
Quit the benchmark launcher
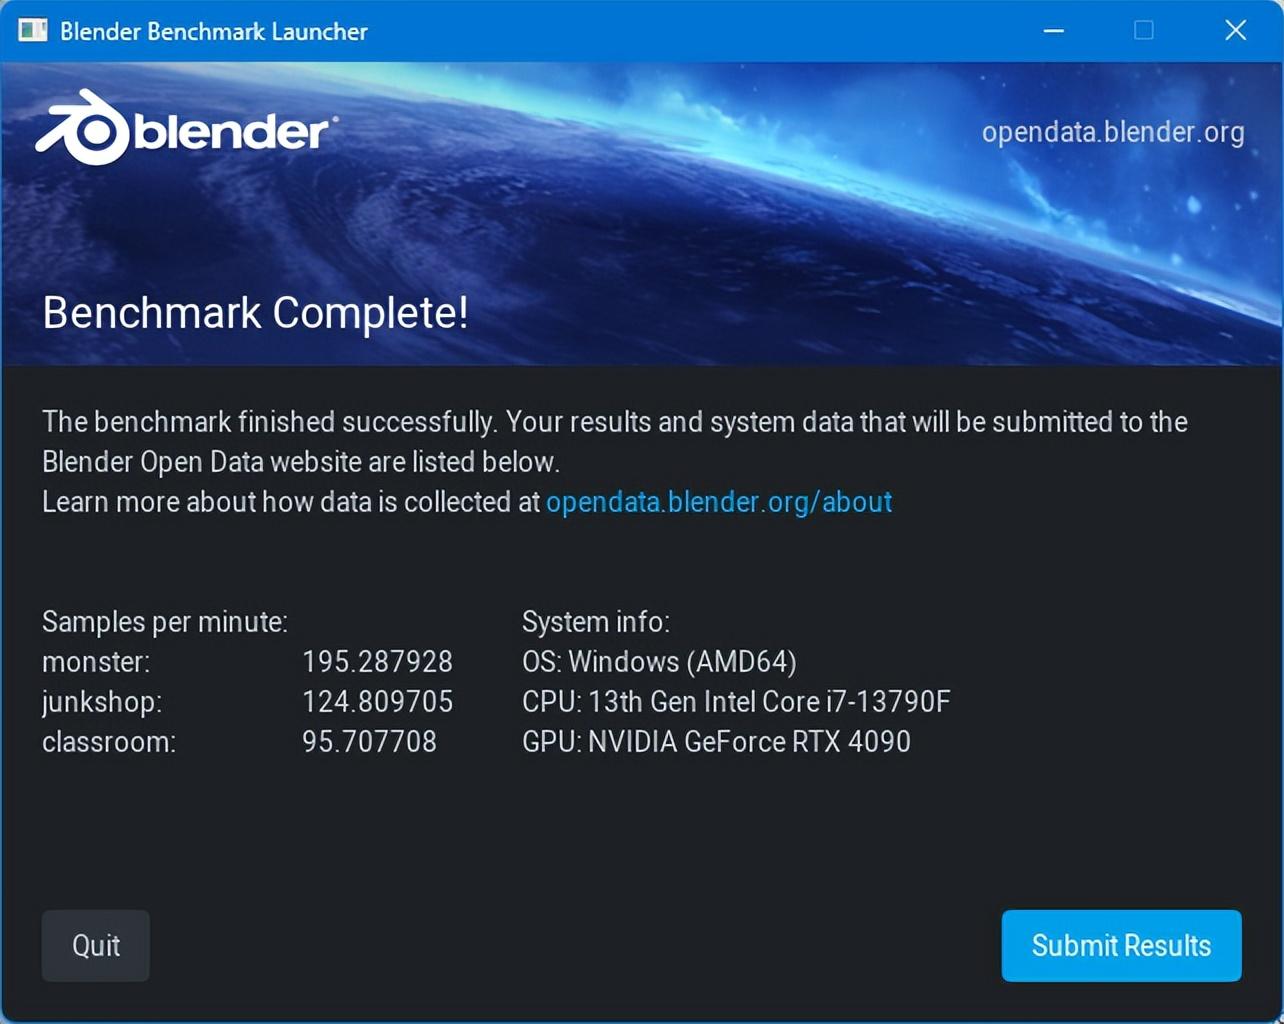tap(95, 945)
